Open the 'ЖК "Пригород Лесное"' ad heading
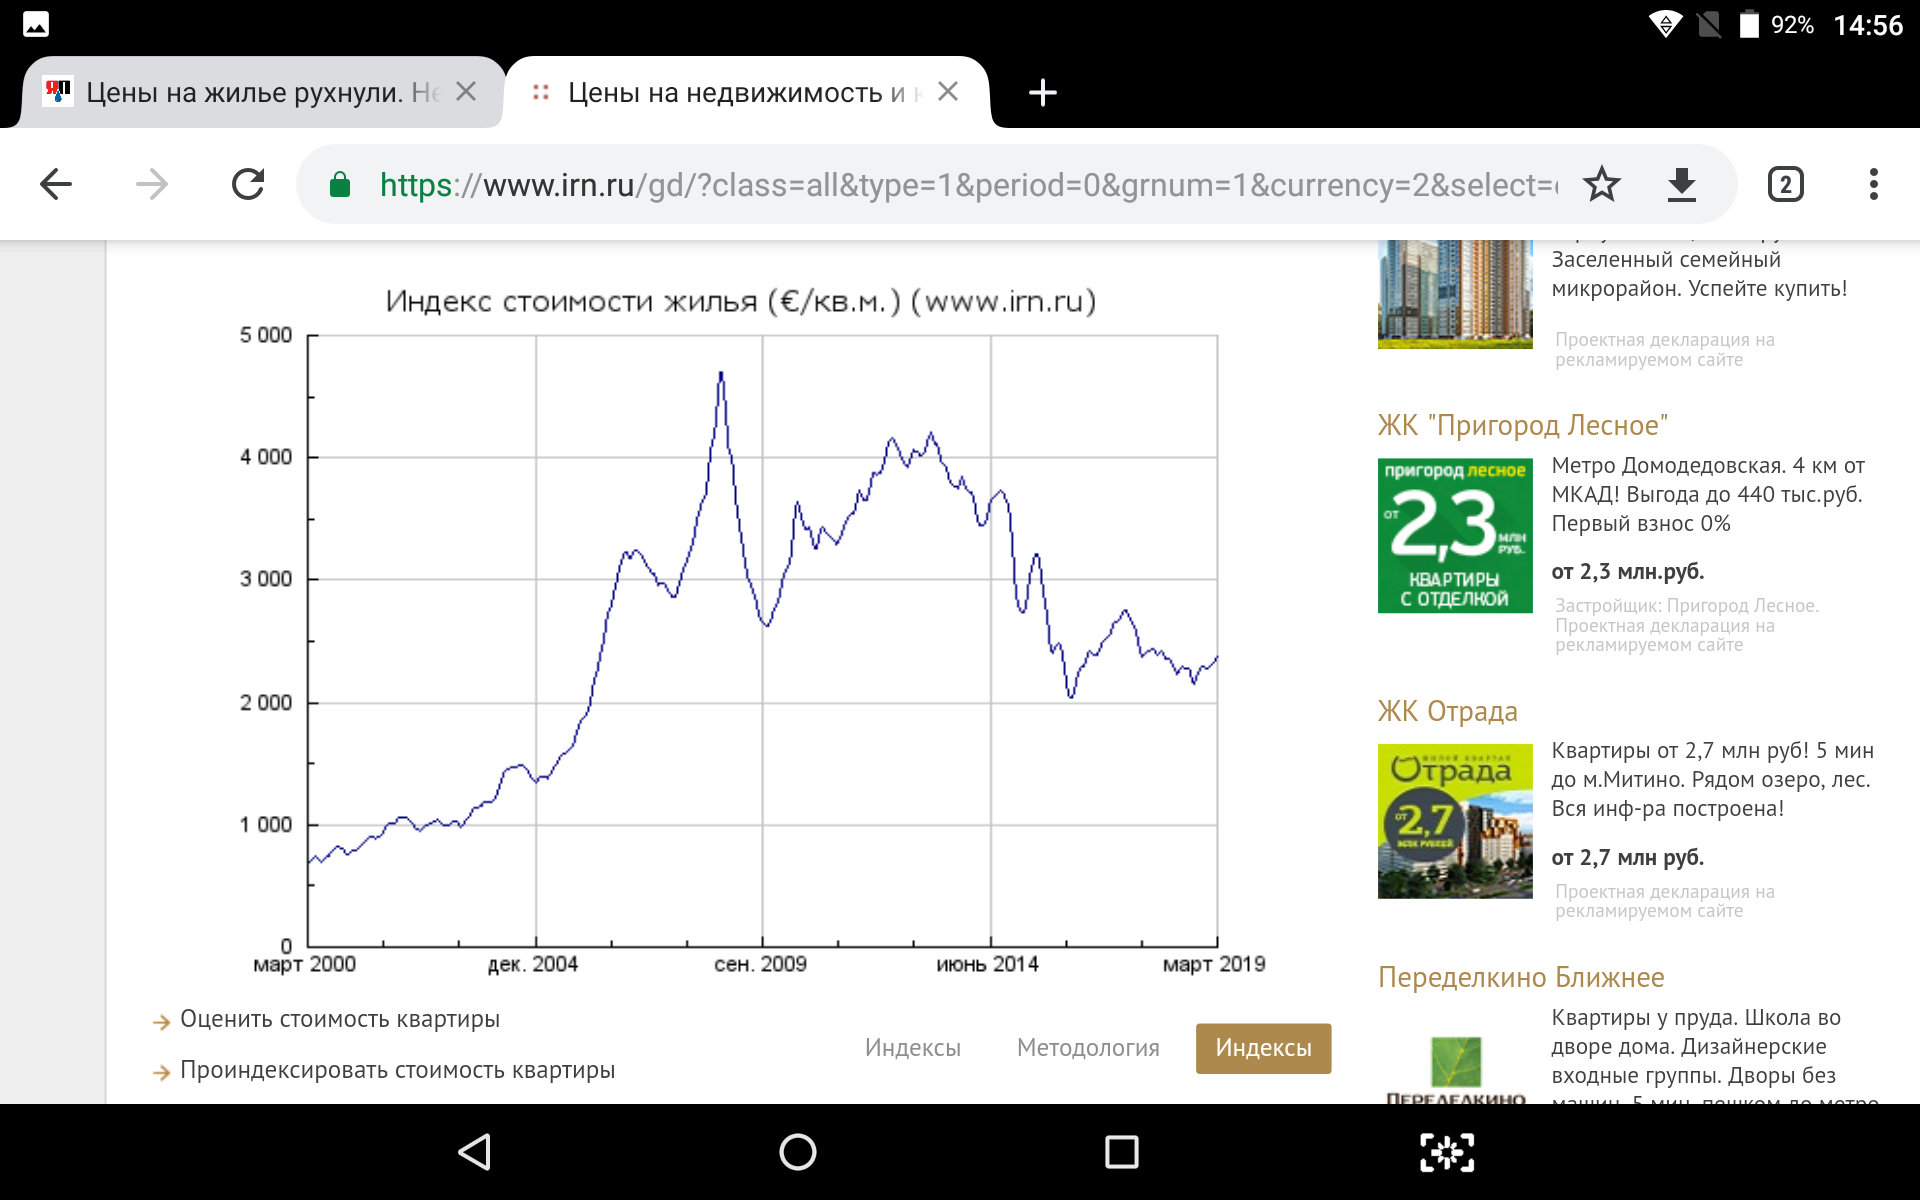 (1522, 425)
